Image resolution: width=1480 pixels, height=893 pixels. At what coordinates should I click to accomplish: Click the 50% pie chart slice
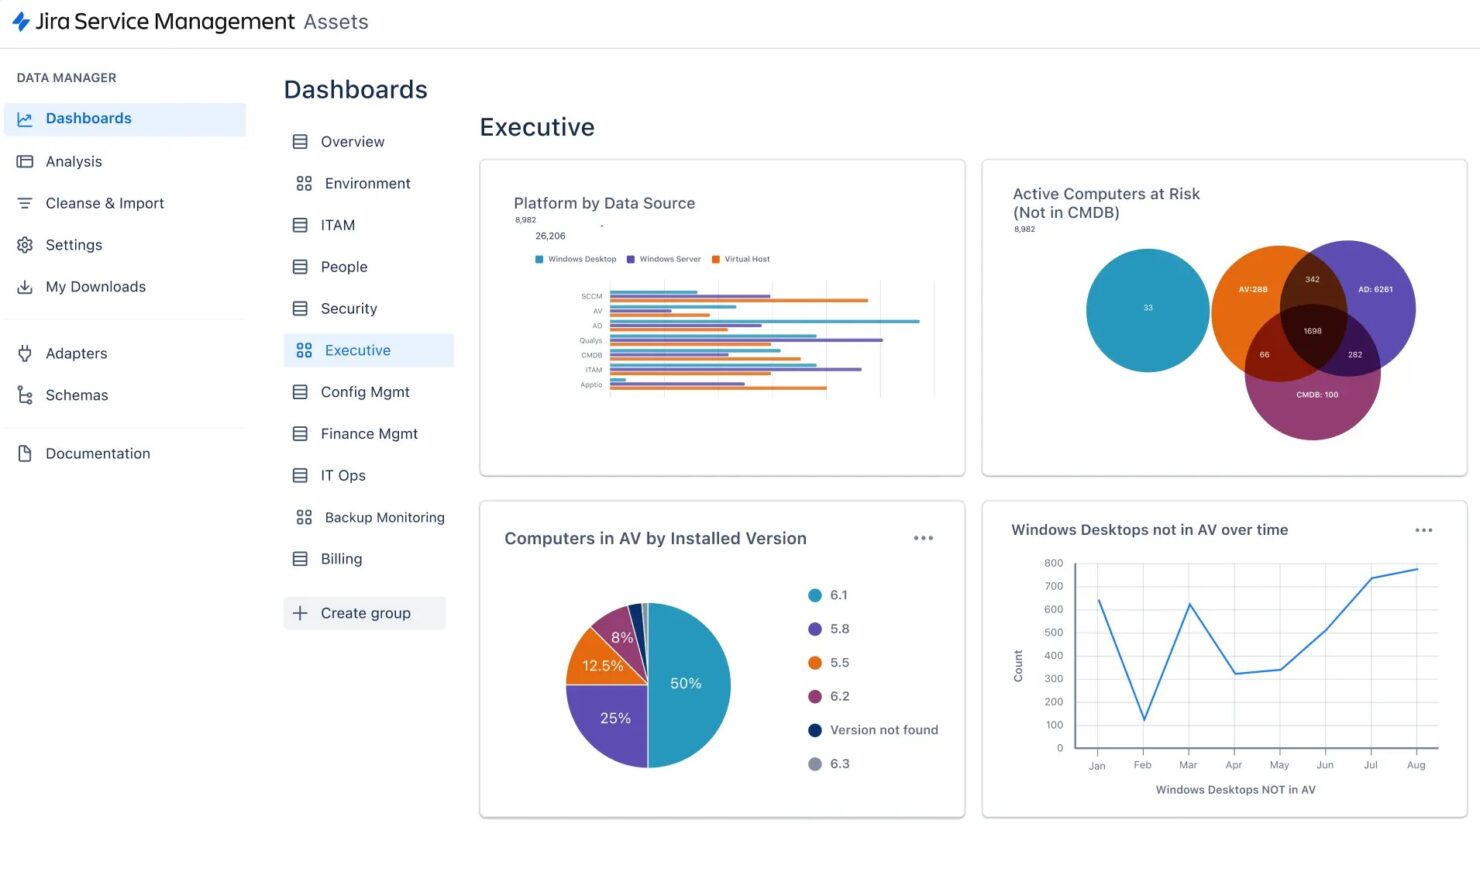click(690, 685)
